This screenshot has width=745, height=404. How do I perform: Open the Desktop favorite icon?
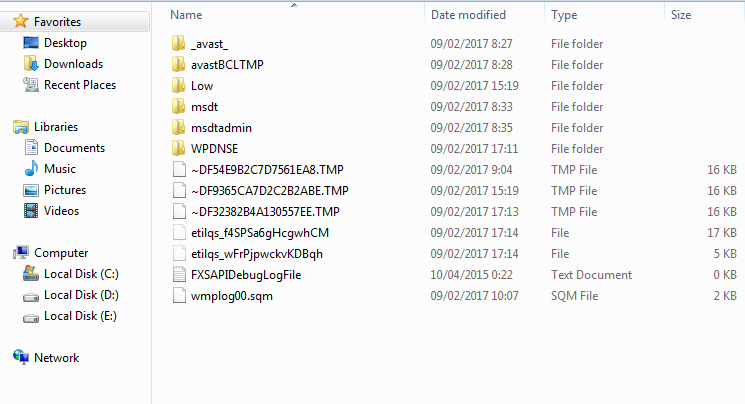(31, 43)
